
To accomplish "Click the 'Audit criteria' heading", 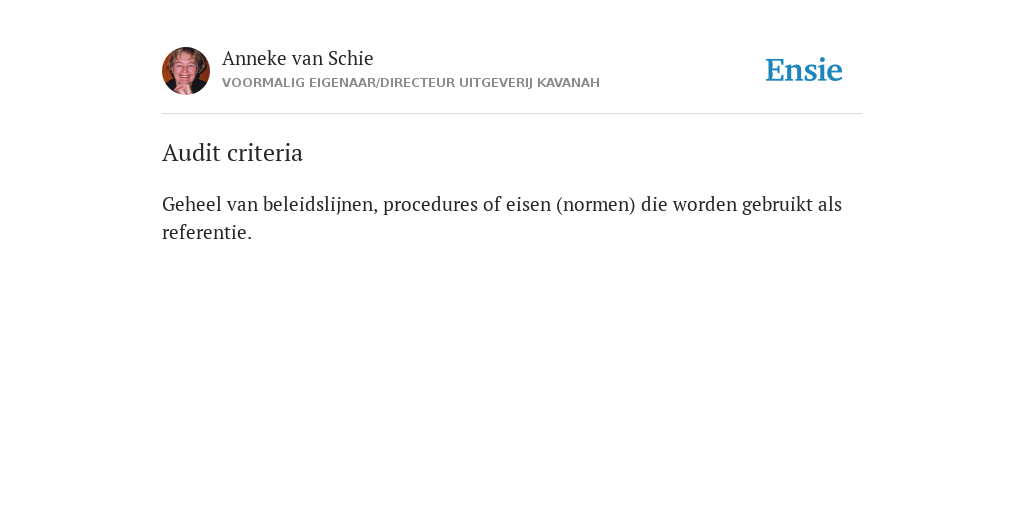I will click(232, 153).
